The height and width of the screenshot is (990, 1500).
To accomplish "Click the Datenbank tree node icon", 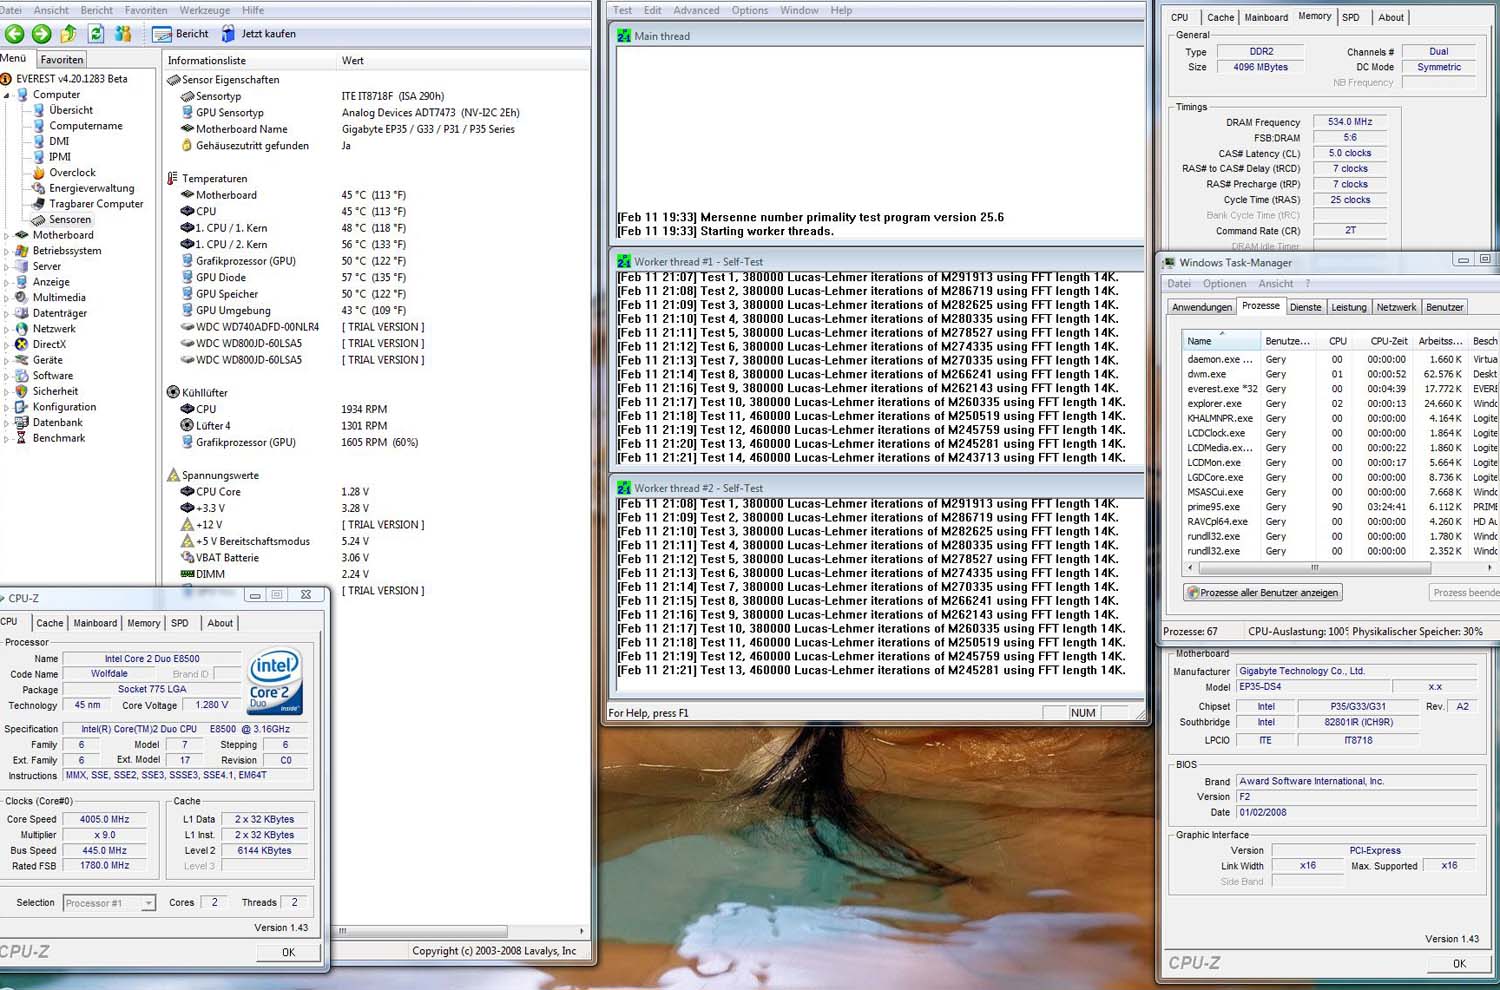I will [22, 422].
